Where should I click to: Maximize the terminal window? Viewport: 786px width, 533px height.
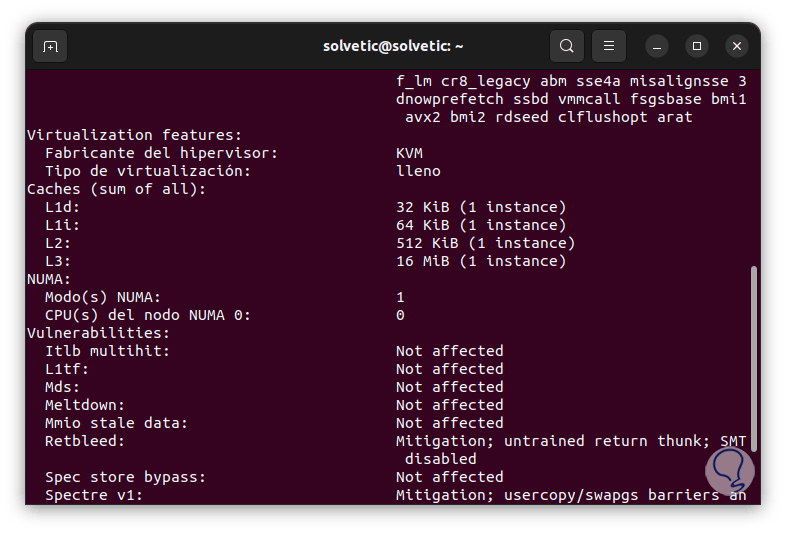point(697,46)
